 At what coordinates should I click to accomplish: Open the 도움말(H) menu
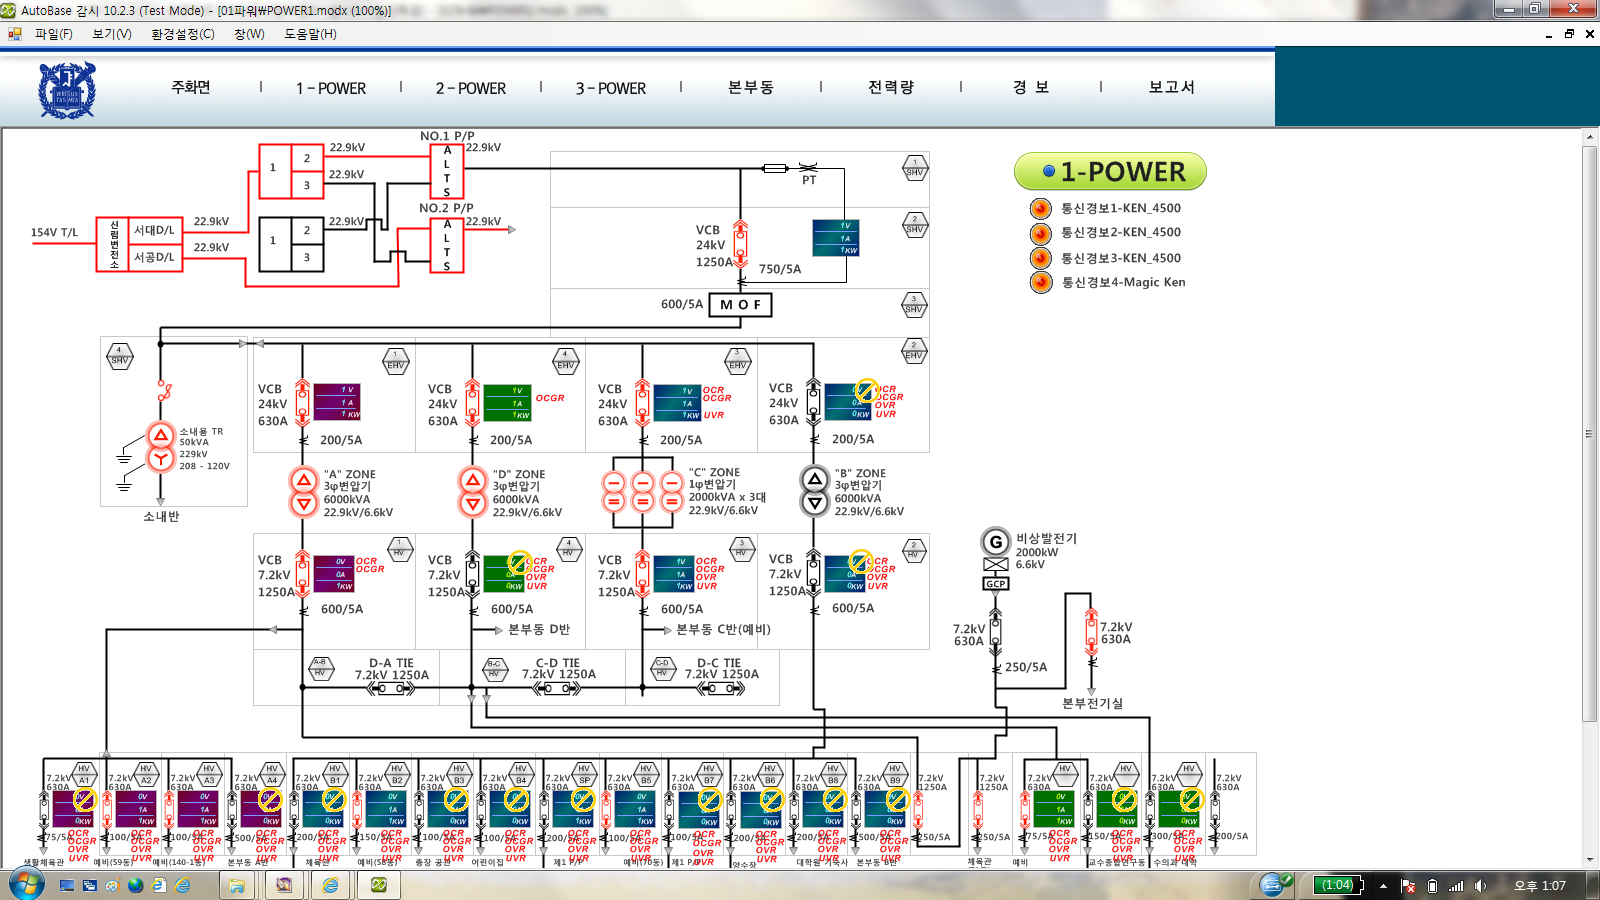pyautogui.click(x=310, y=34)
